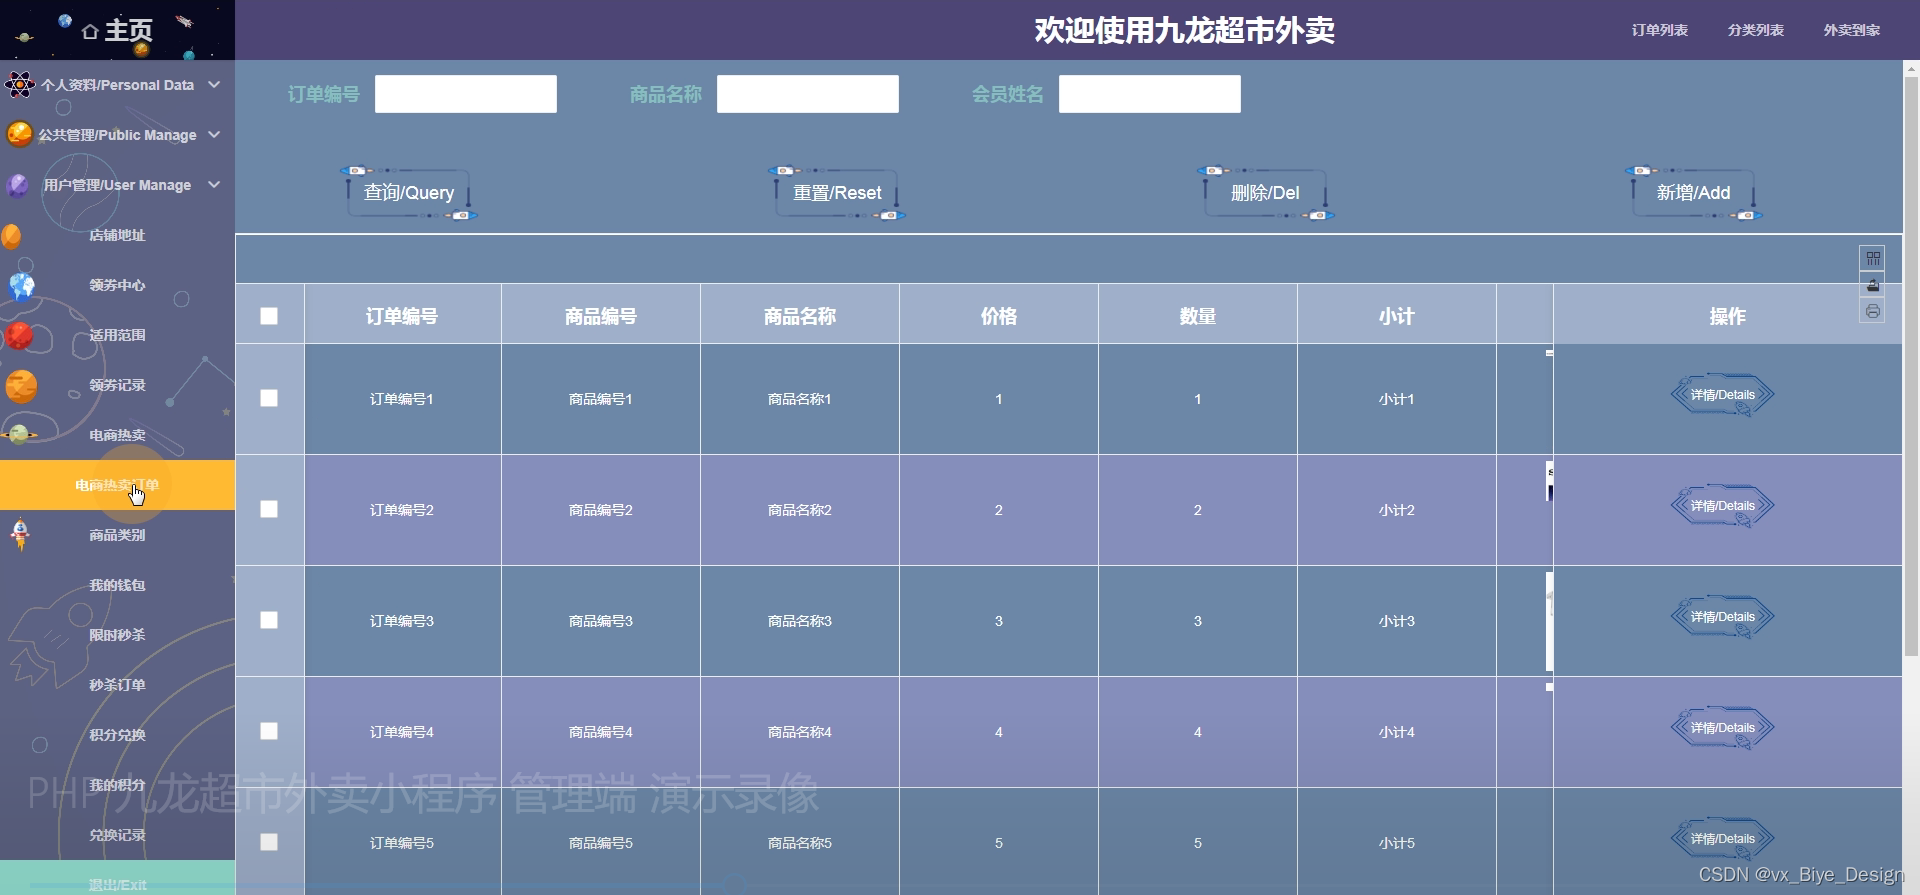Check the box for row 订单编号1
Image resolution: width=1920 pixels, height=895 pixels.
pos(269,398)
